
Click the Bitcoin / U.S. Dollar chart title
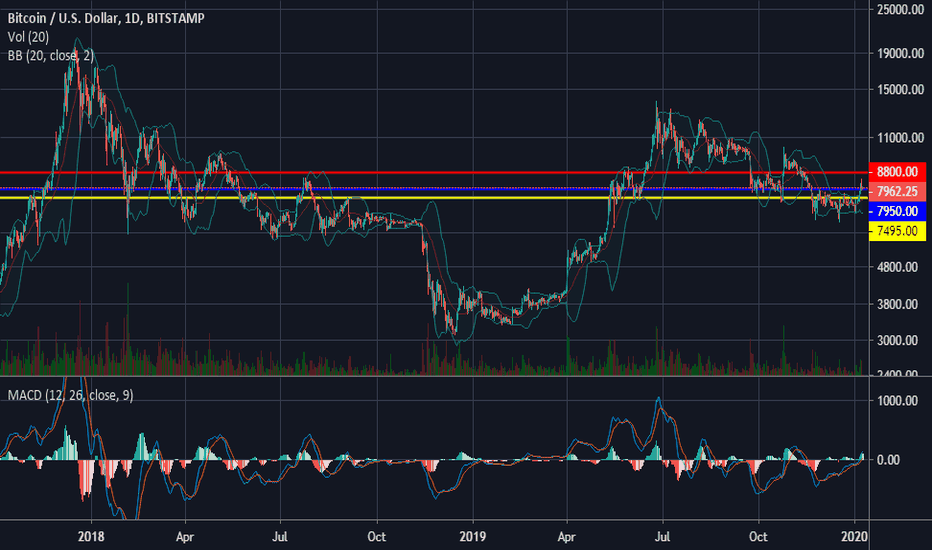(x=106, y=18)
